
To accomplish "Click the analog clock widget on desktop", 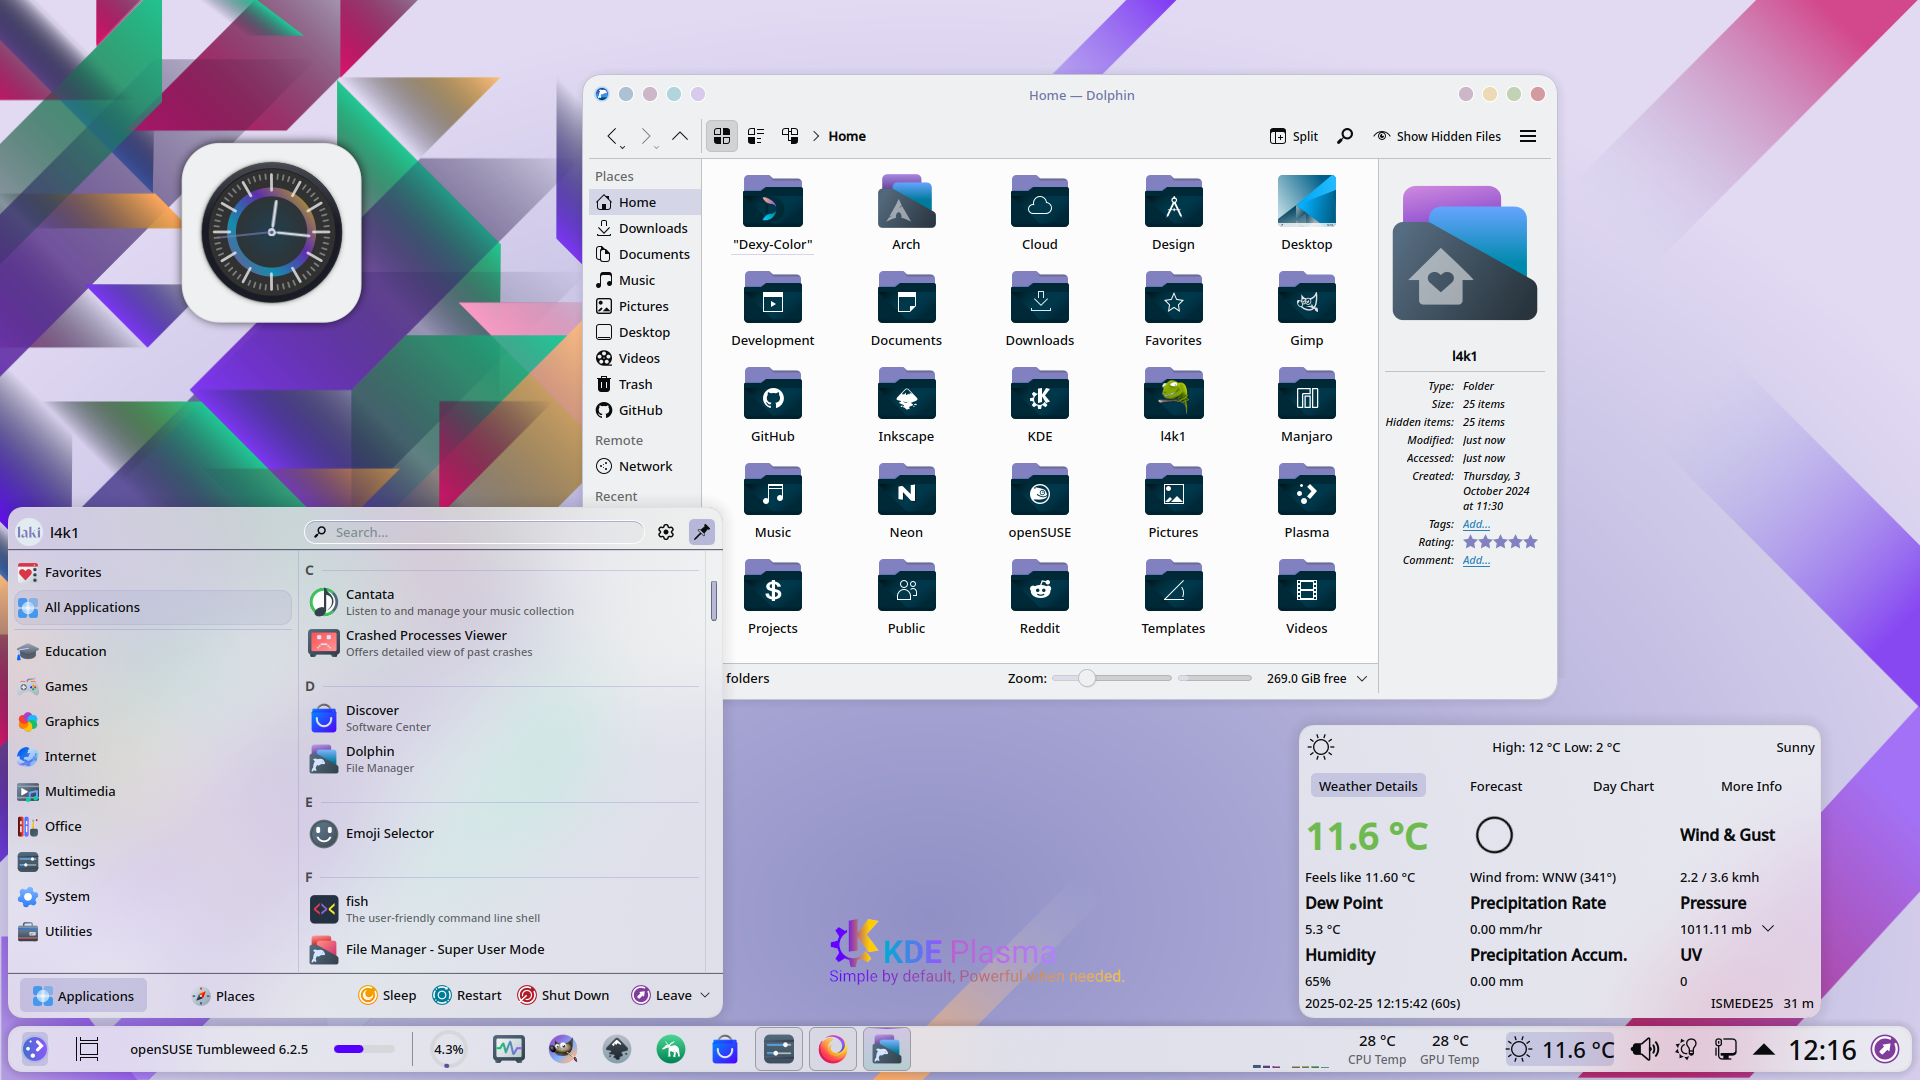I will coord(271,232).
